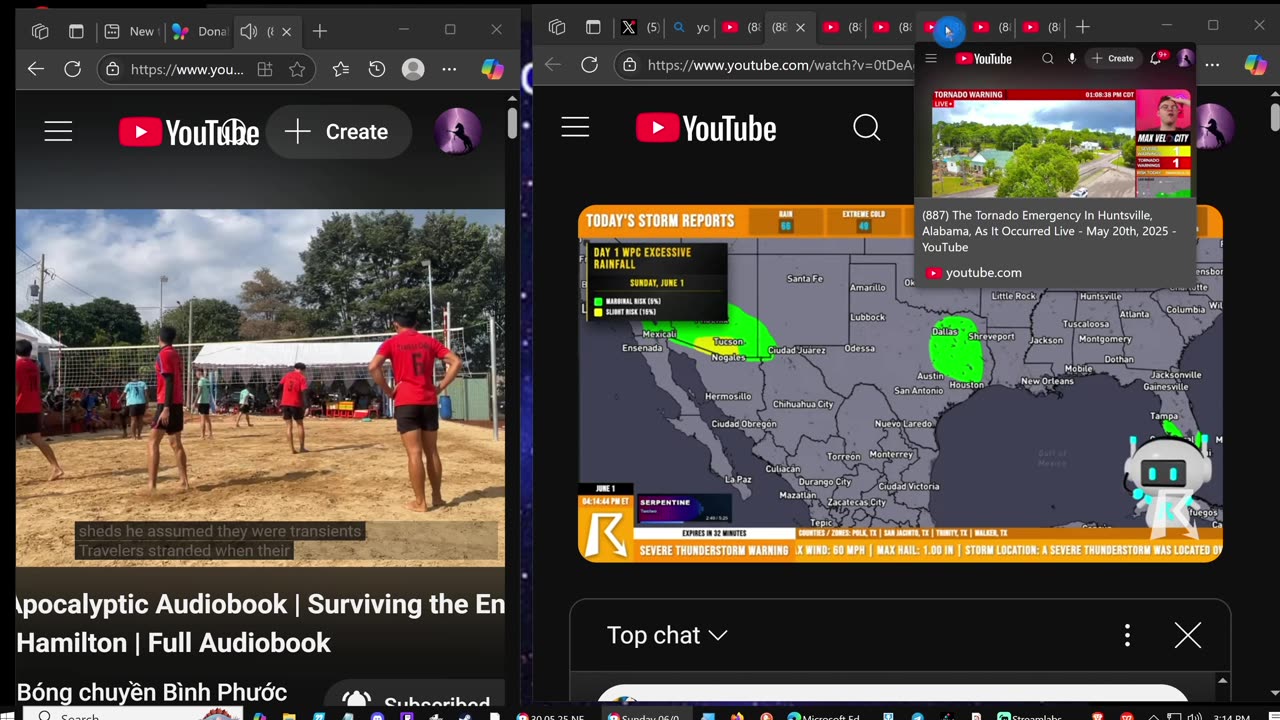Open history in left browser window
1280x720 pixels.
point(377,69)
